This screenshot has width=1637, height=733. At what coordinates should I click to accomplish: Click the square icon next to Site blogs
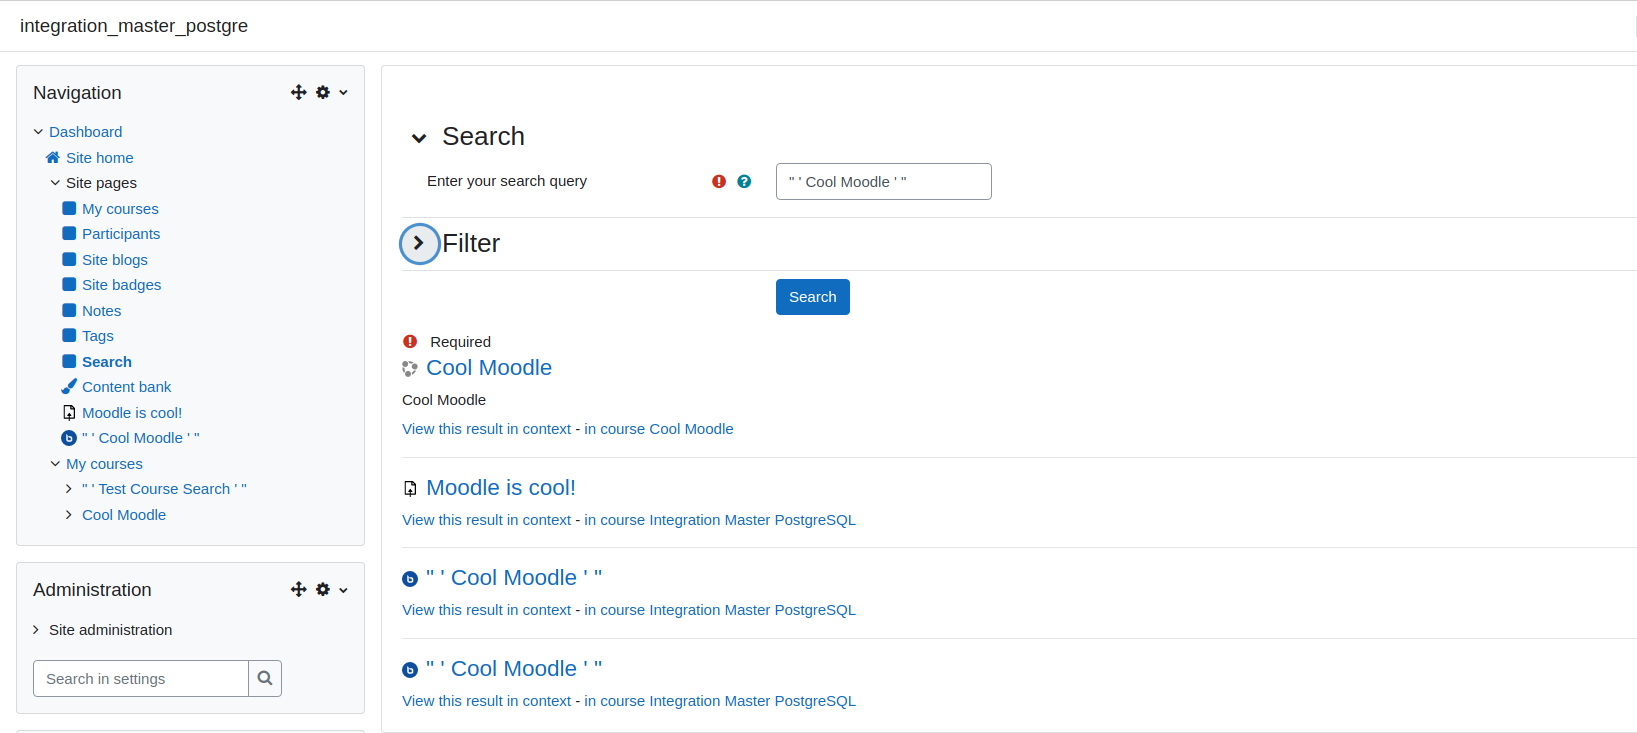pos(69,259)
